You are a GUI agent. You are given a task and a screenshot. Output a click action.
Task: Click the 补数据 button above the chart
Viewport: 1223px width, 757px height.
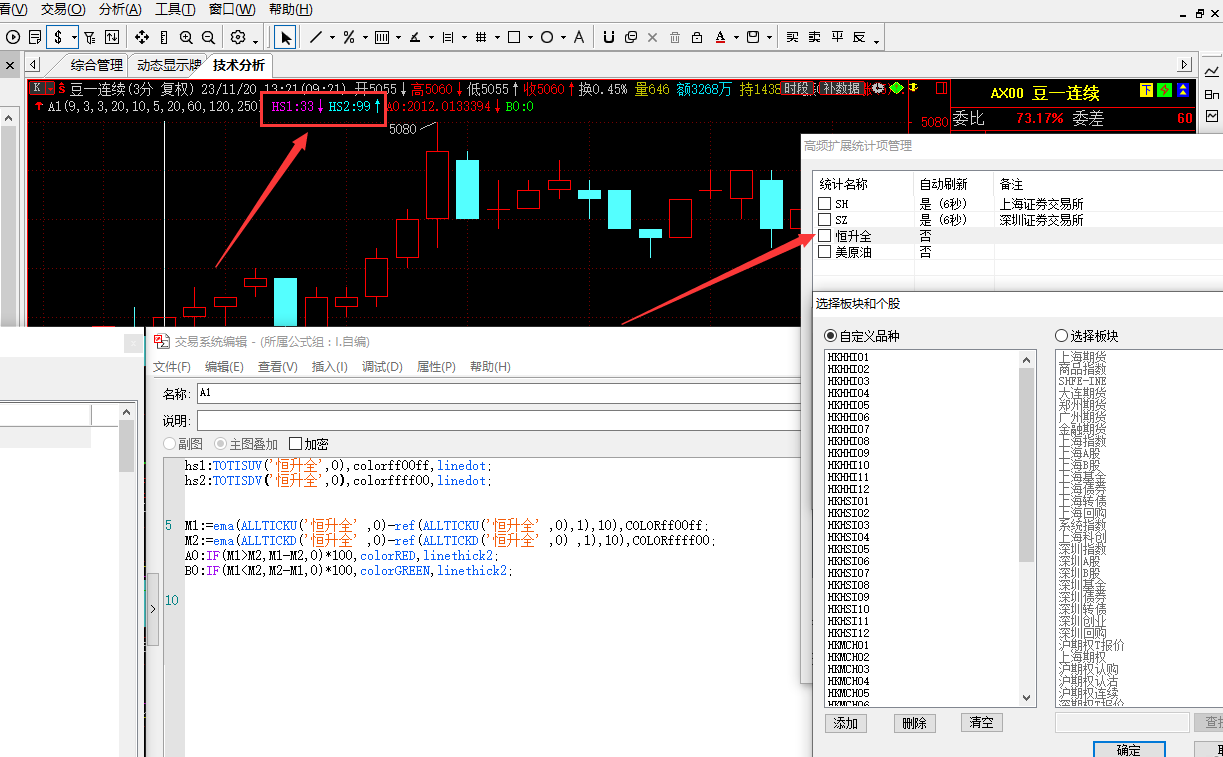click(840, 88)
